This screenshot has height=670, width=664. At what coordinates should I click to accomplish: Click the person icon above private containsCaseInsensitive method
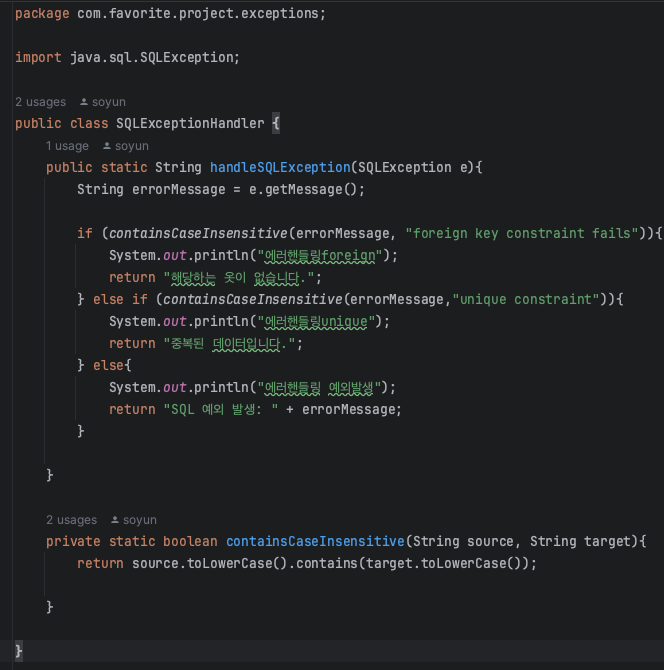coord(115,520)
